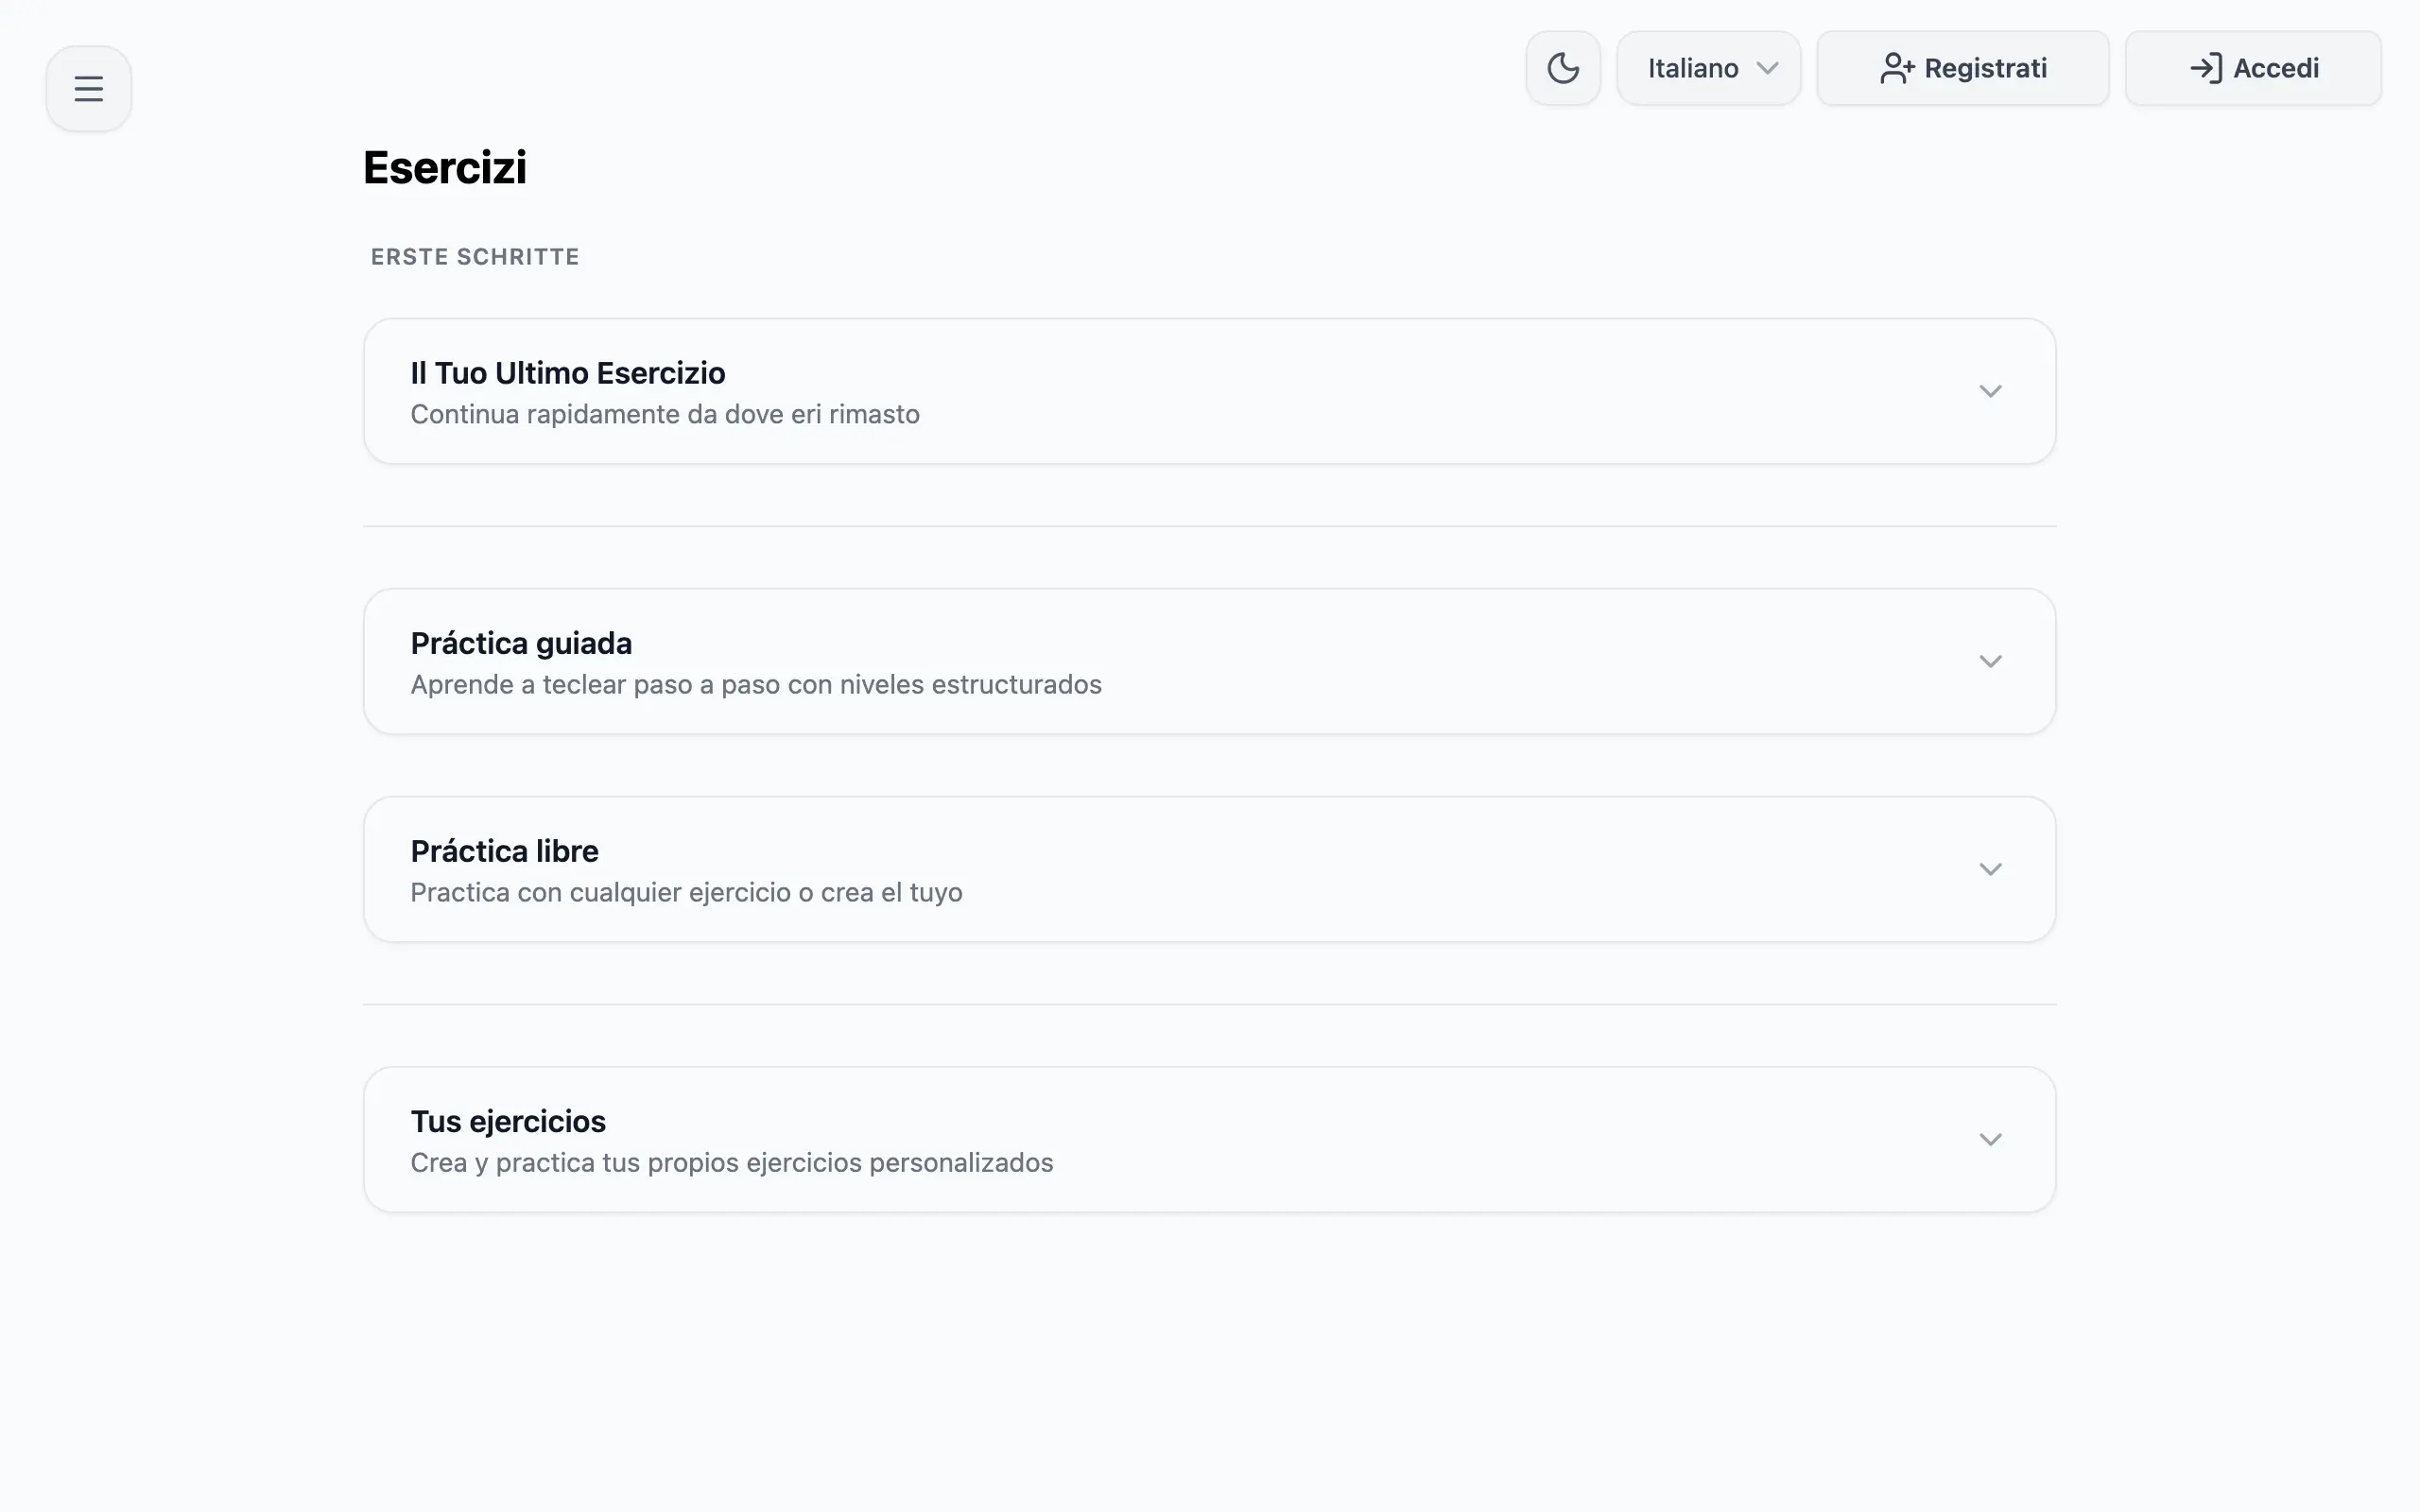Image resolution: width=2420 pixels, height=1512 pixels.
Task: Open the Italiano language dropdown
Action: 1708,67
